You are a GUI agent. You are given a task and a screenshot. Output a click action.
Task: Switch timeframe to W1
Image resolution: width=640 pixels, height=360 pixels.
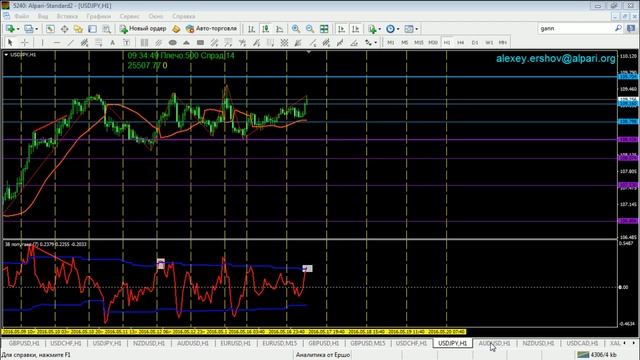[489, 42]
